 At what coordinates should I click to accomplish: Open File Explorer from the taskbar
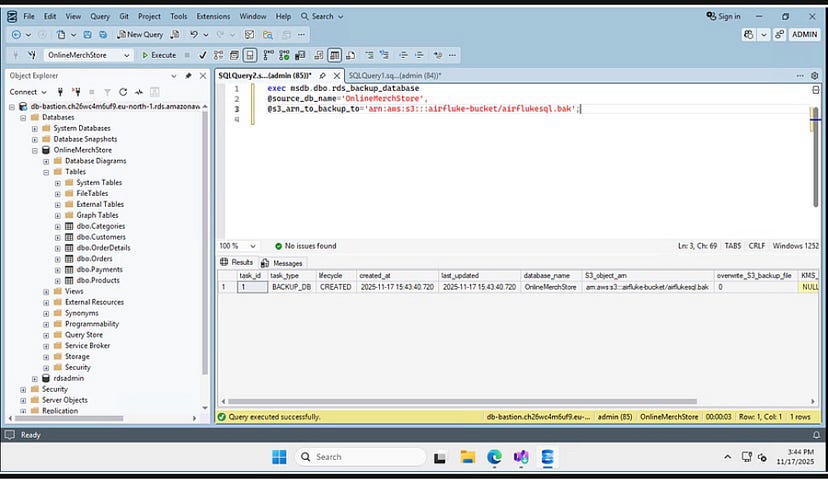click(467, 457)
